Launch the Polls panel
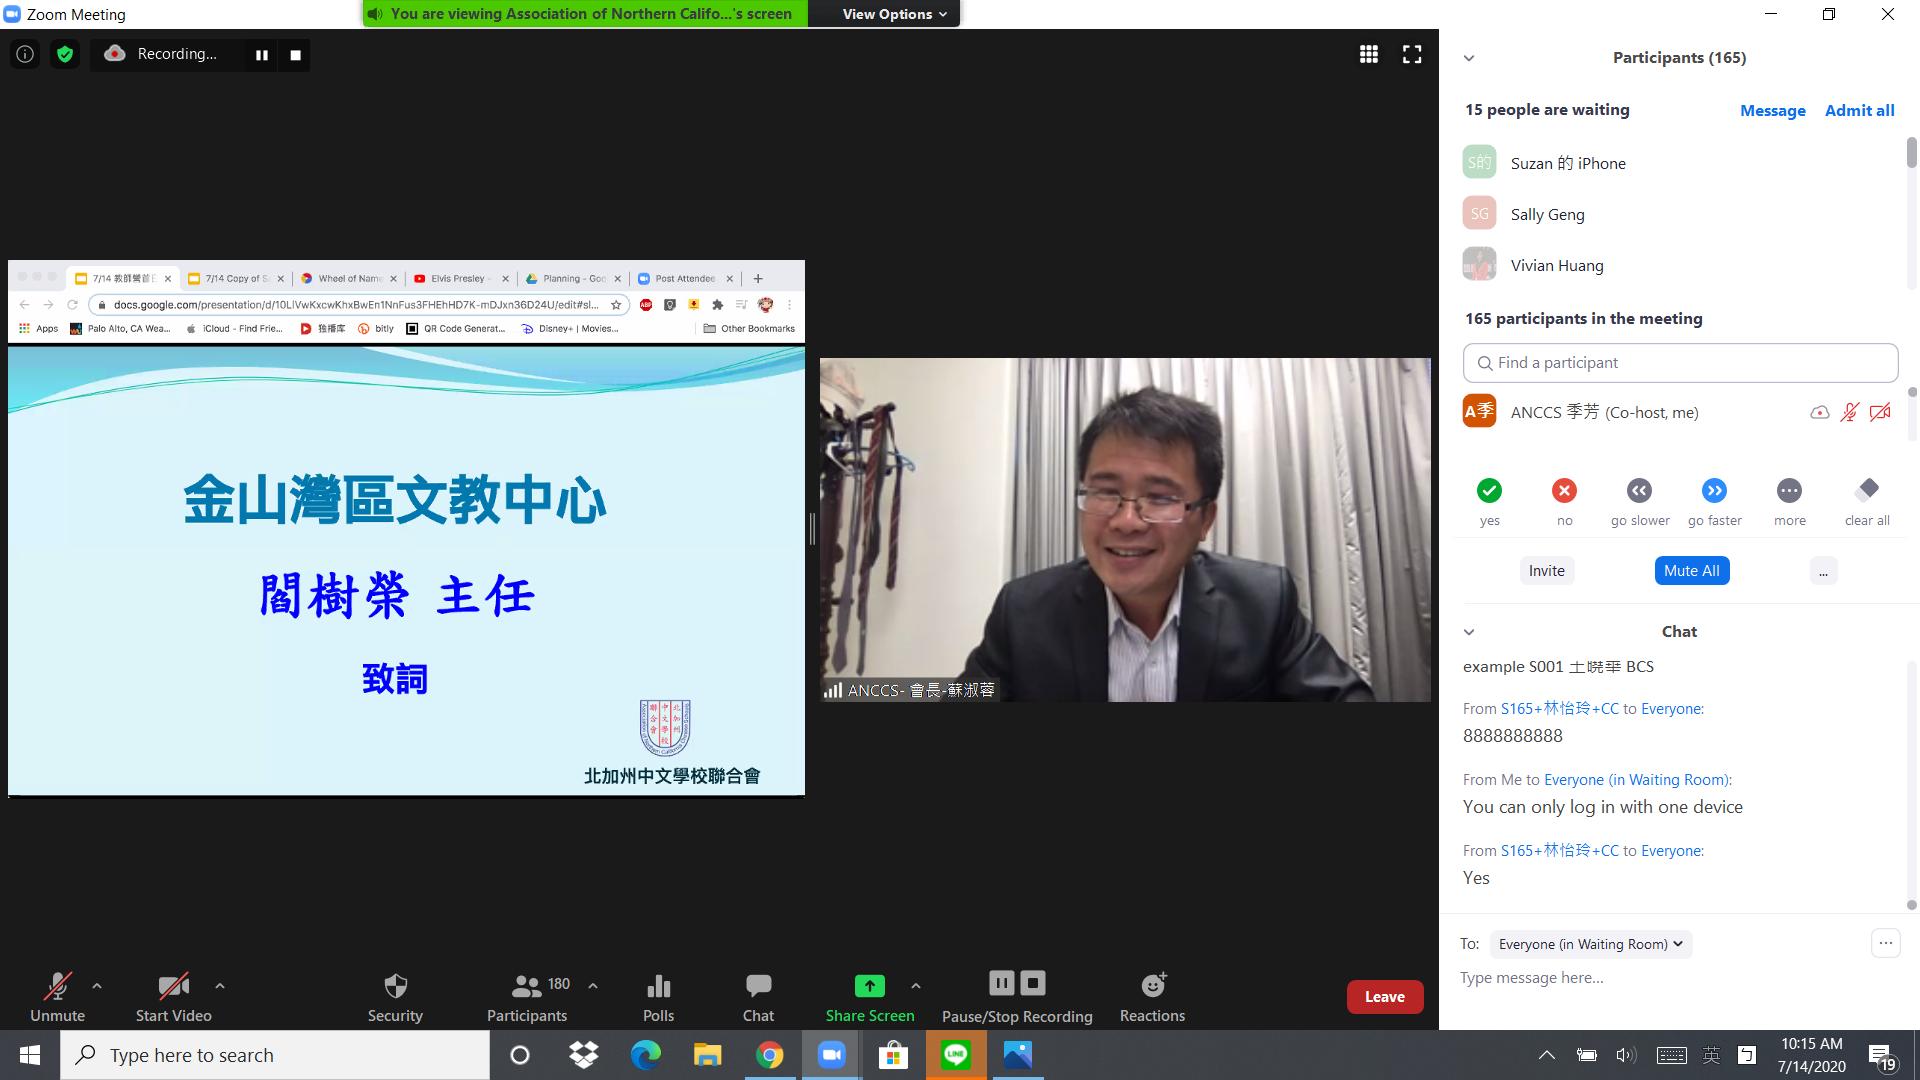The image size is (1920, 1080). (x=658, y=995)
